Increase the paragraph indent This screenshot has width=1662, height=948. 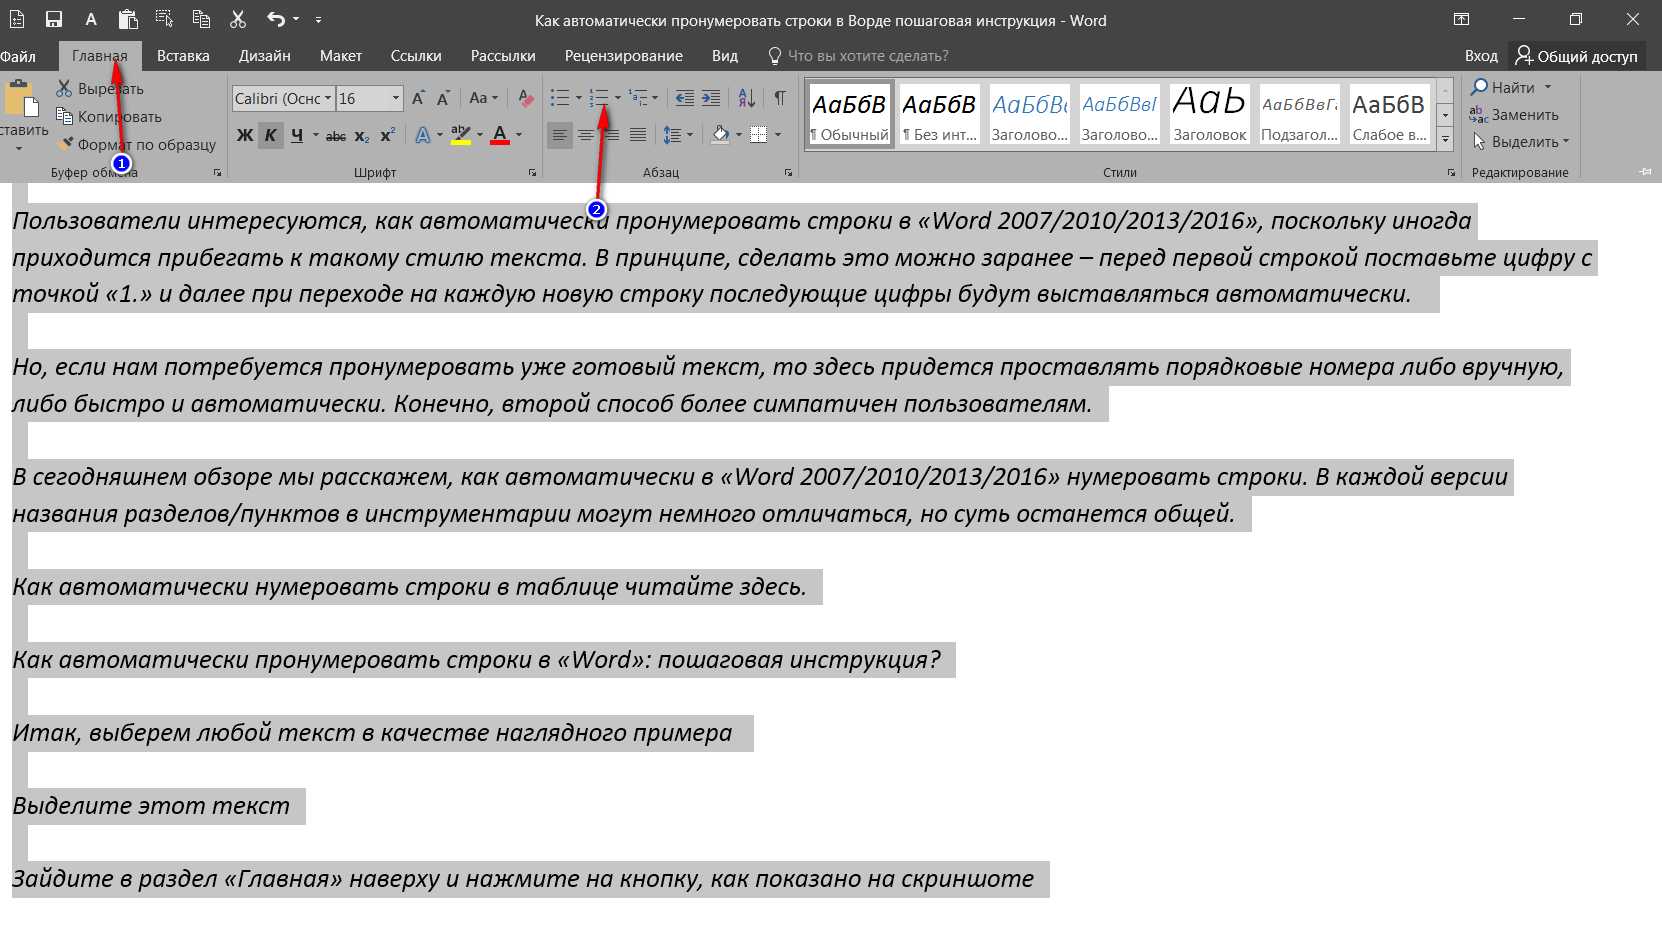pos(711,98)
